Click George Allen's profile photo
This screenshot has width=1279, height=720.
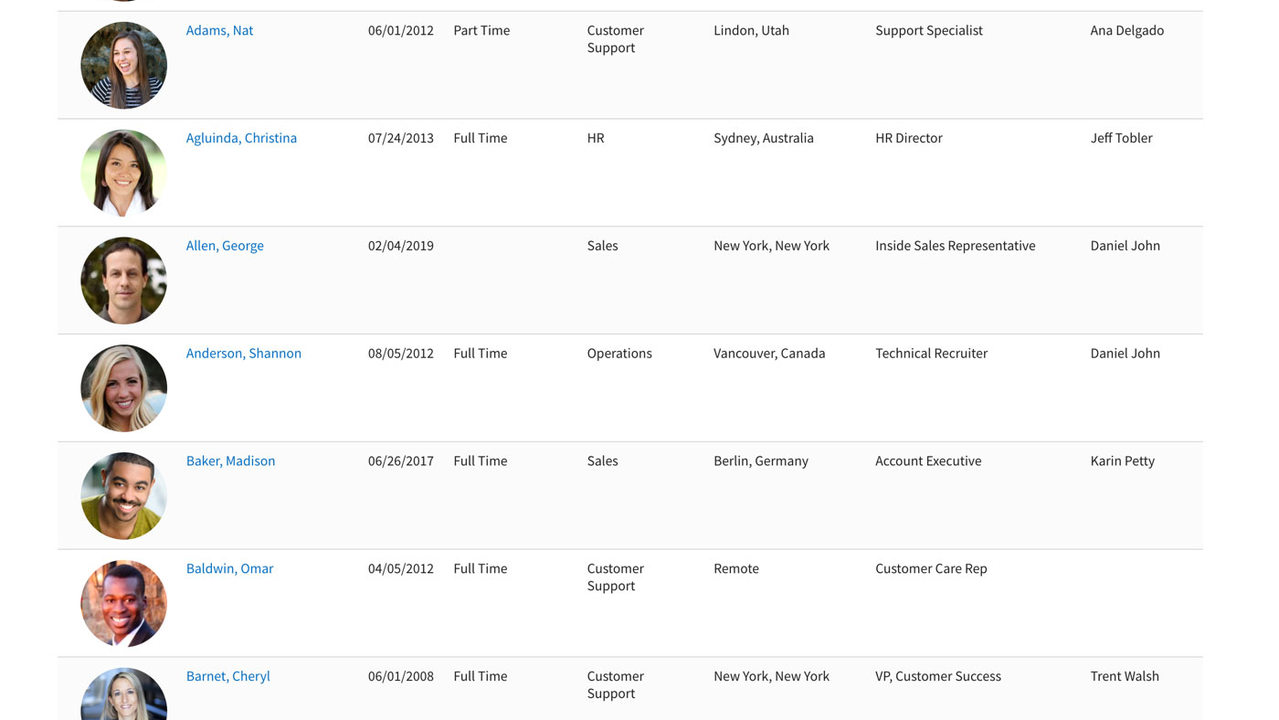[x=124, y=281]
